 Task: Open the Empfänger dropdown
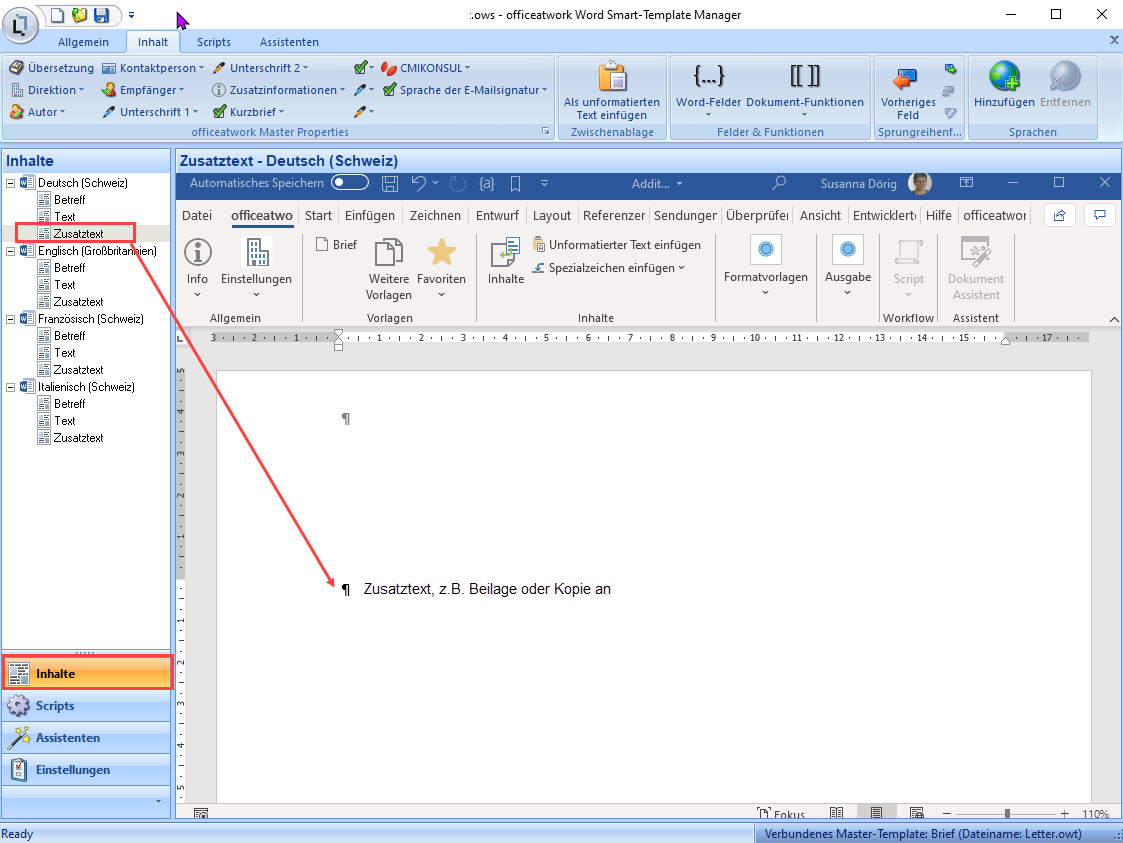click(143, 90)
